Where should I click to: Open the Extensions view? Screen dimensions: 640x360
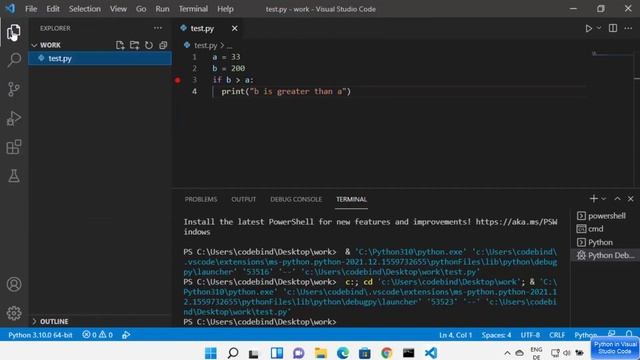tap(14, 147)
